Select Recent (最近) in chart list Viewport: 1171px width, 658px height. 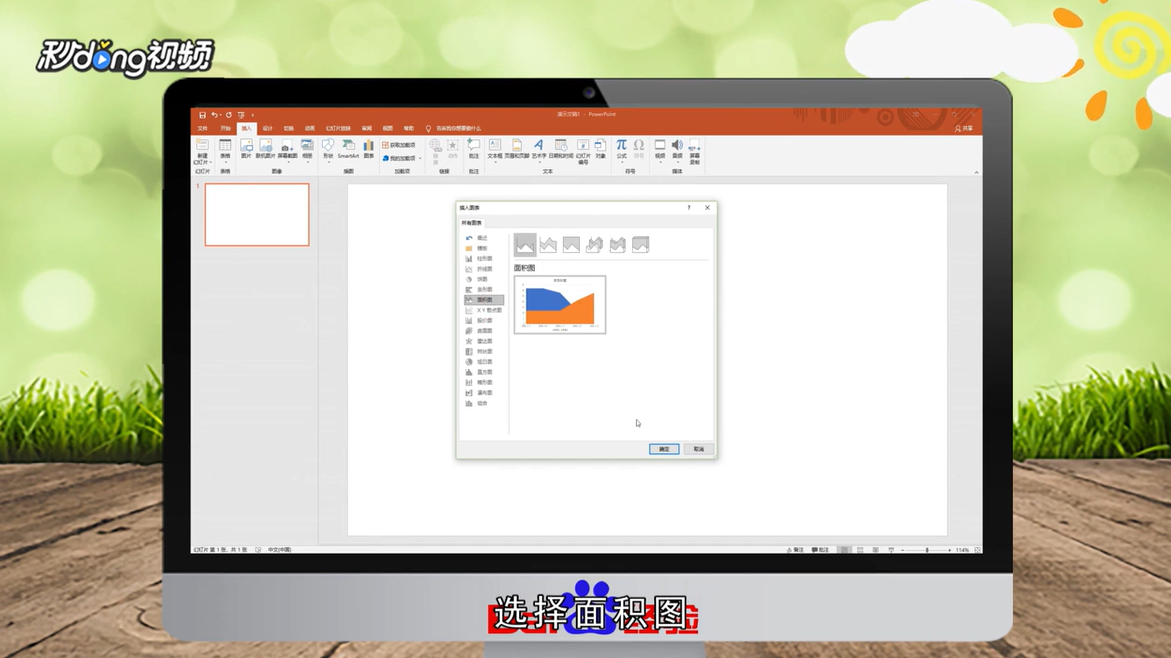[x=477, y=238]
